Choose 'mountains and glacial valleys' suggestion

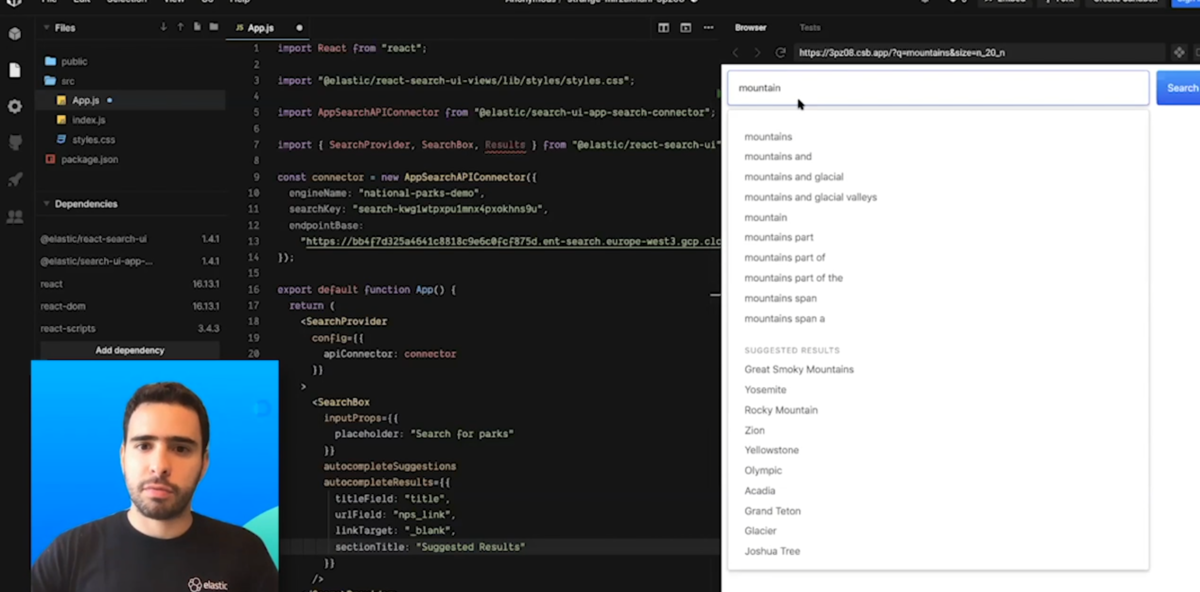tap(810, 197)
